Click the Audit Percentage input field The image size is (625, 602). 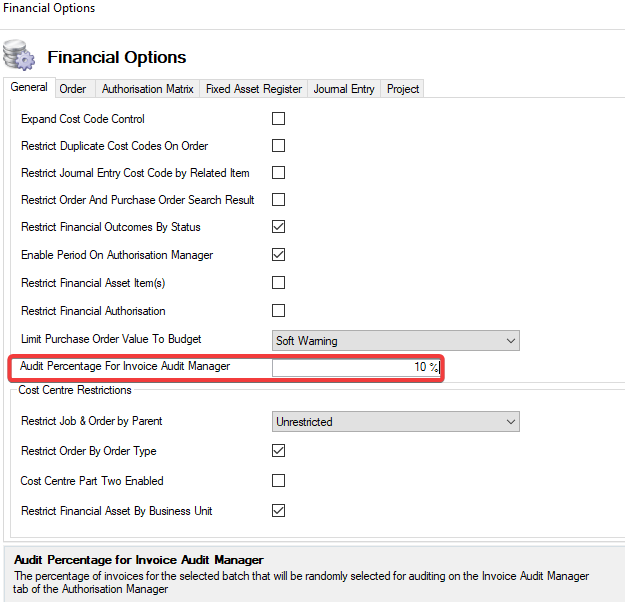pos(355,367)
